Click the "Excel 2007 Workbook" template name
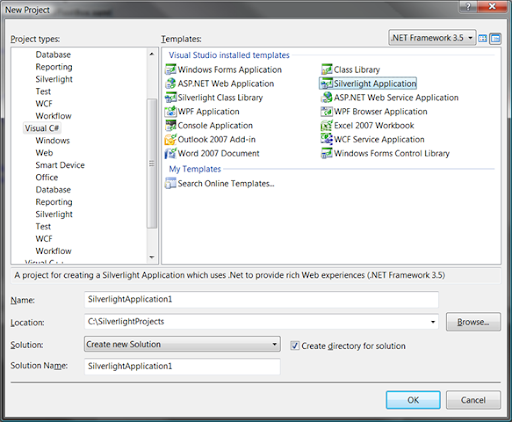512x422 pixels. click(374, 125)
